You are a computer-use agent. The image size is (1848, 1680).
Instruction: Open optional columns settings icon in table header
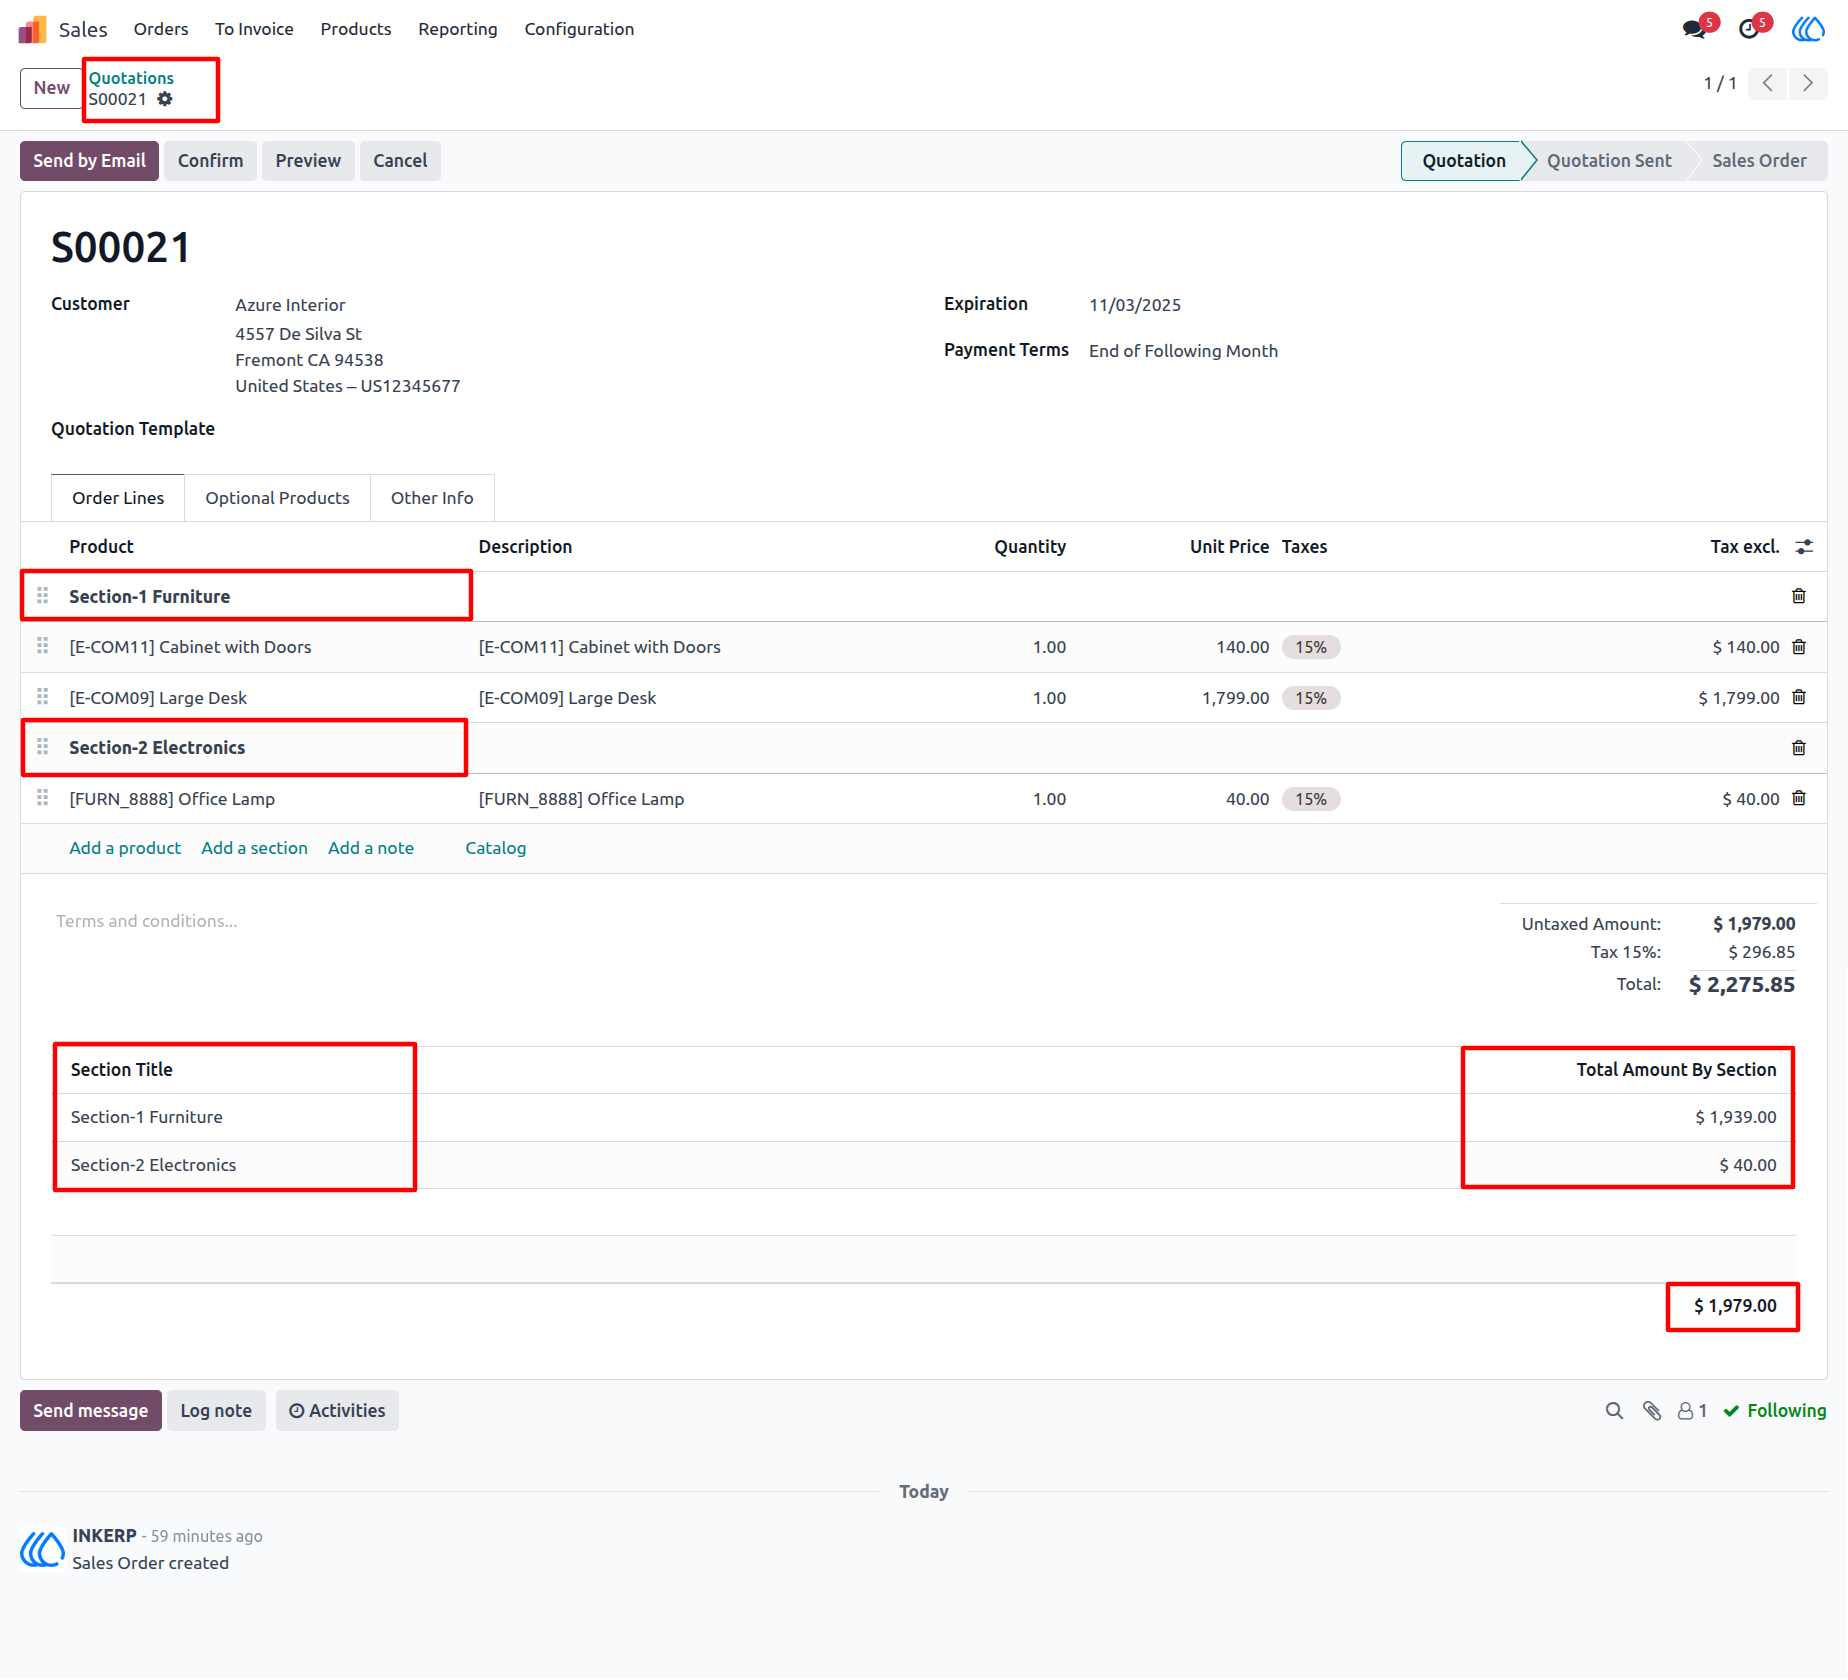click(x=1804, y=547)
